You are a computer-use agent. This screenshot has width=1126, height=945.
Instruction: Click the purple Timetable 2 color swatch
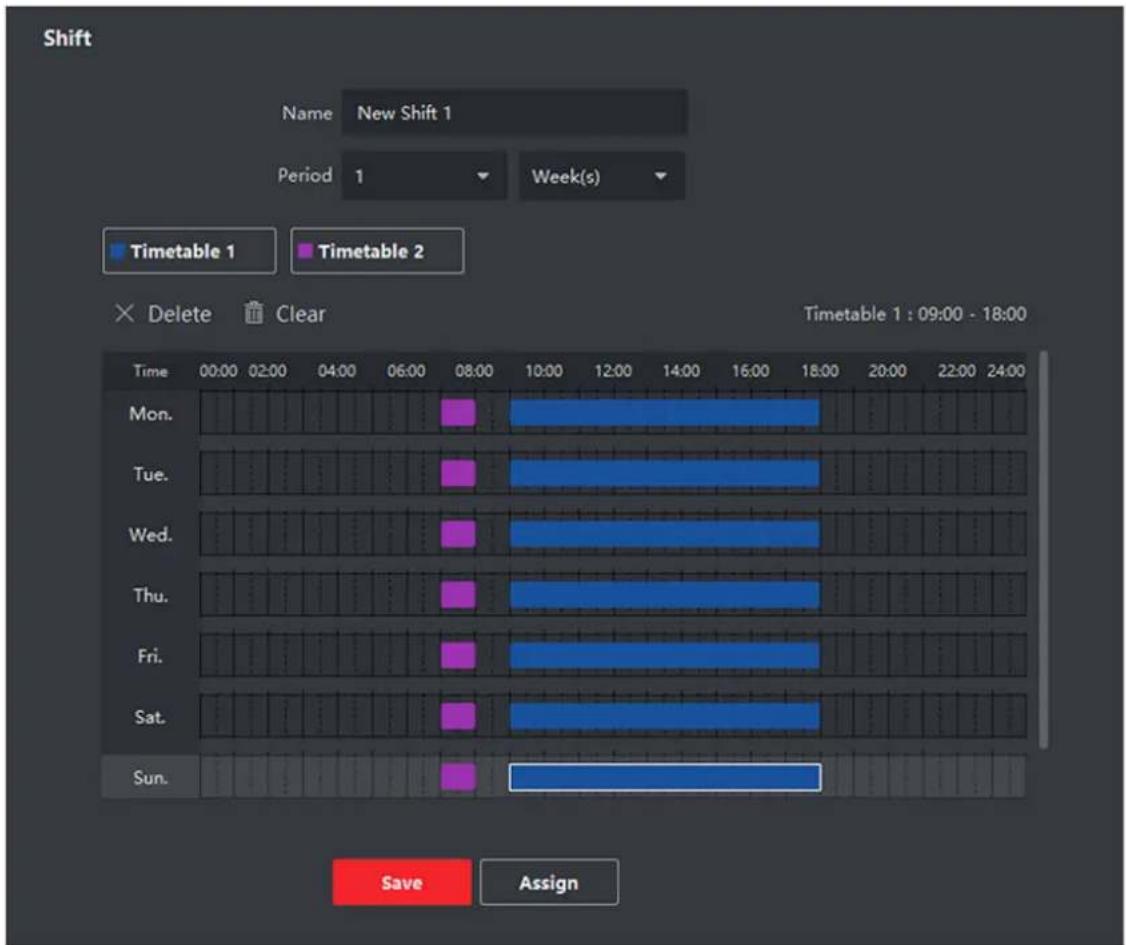pyautogui.click(x=305, y=251)
